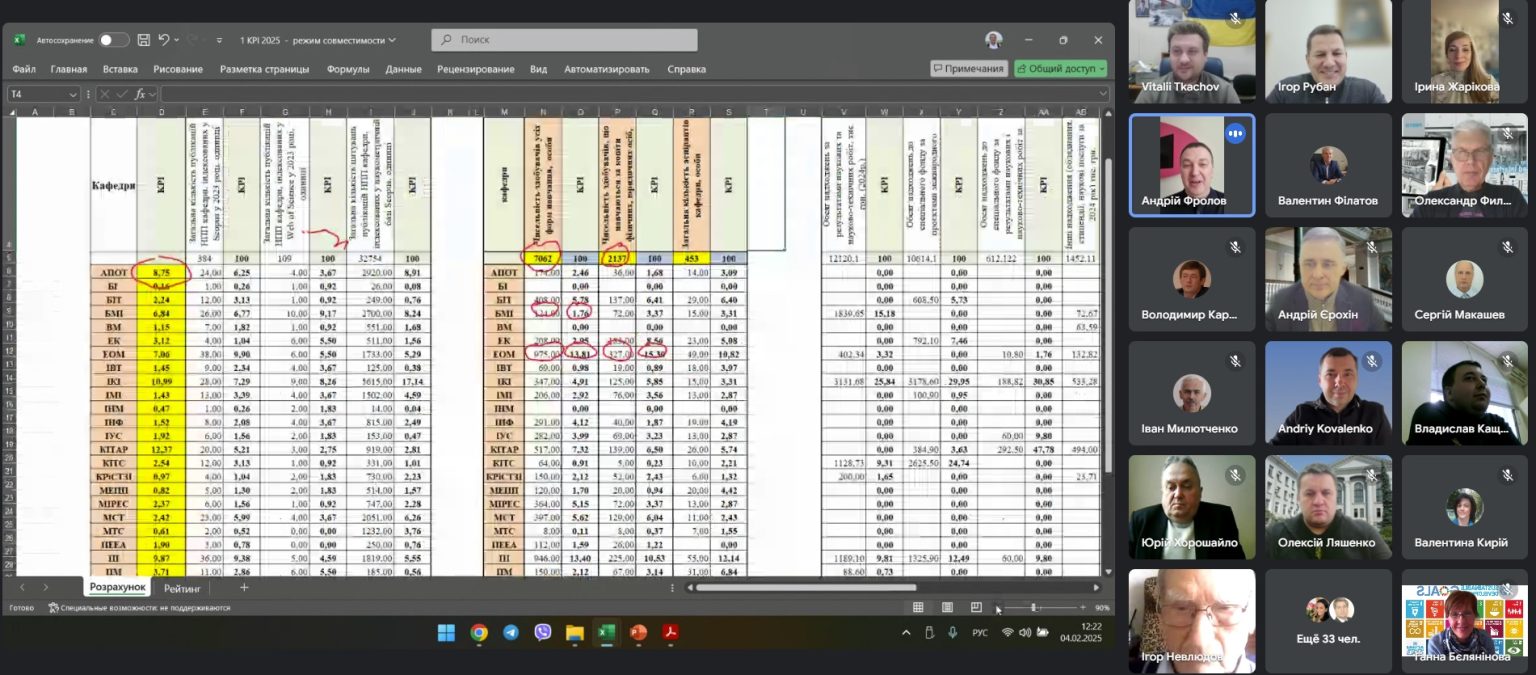1536x675 pixels.
Task: Expand the Общий доступ share dropdown
Action: 1102,69
